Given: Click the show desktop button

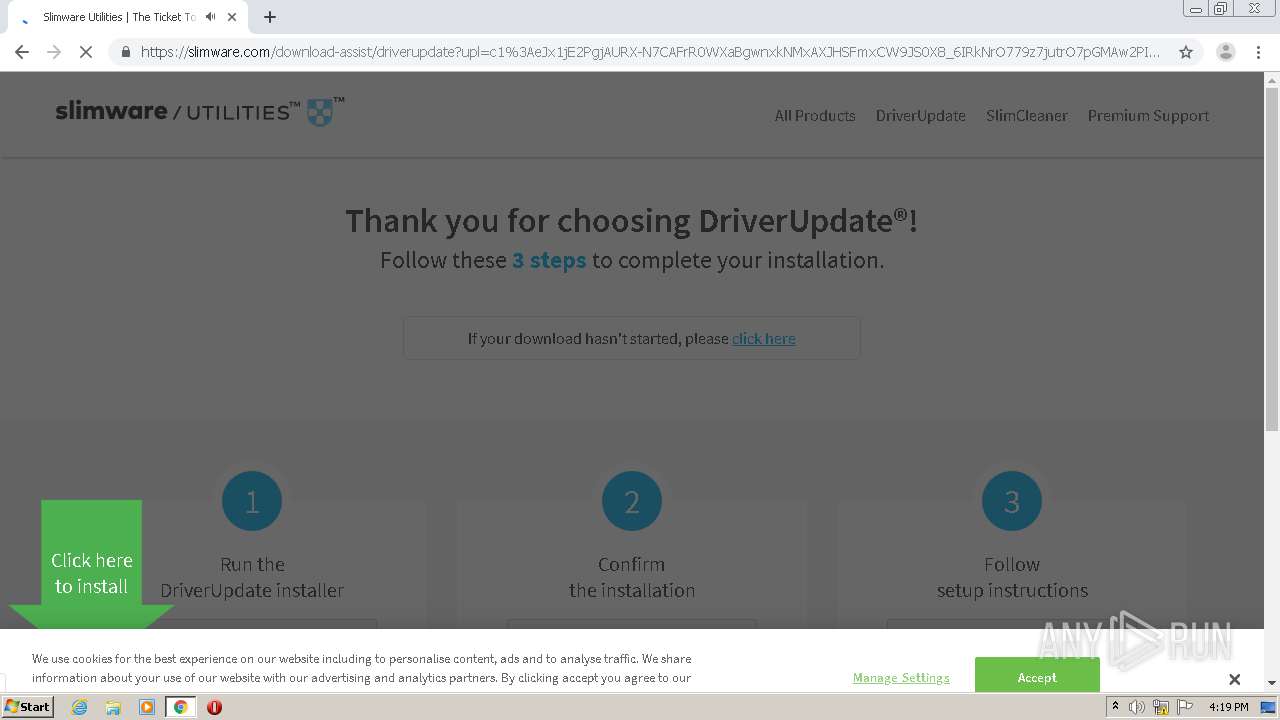Looking at the screenshot, I should (1268, 707).
